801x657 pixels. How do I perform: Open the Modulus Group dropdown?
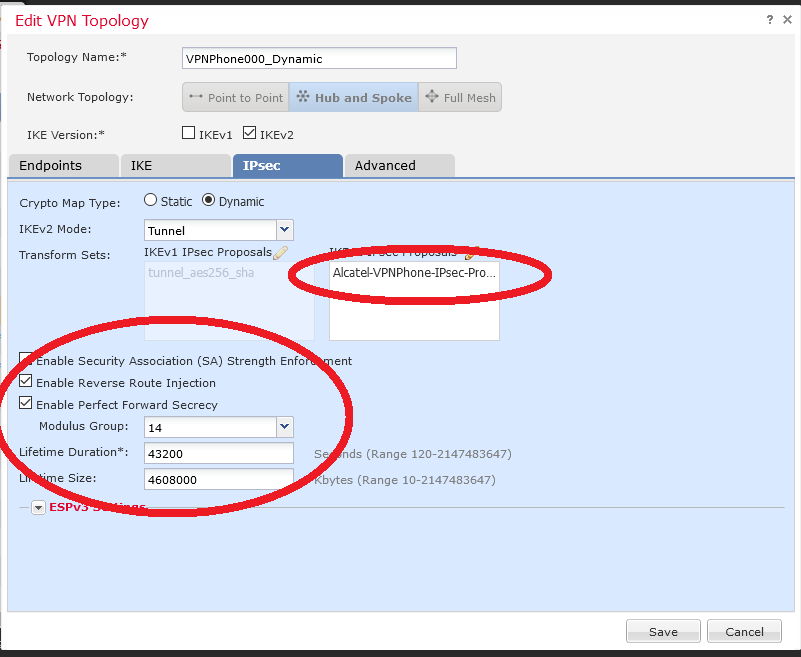(284, 427)
